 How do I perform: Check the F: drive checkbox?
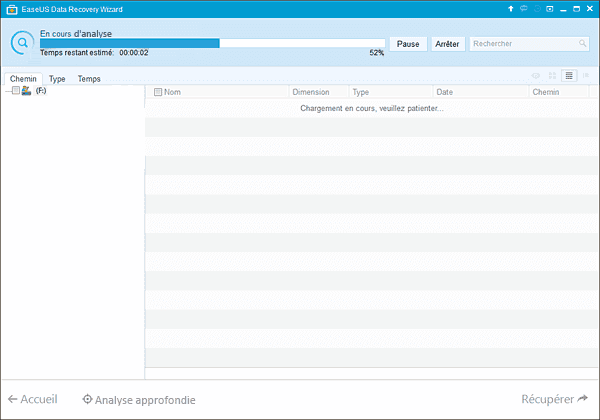point(16,90)
